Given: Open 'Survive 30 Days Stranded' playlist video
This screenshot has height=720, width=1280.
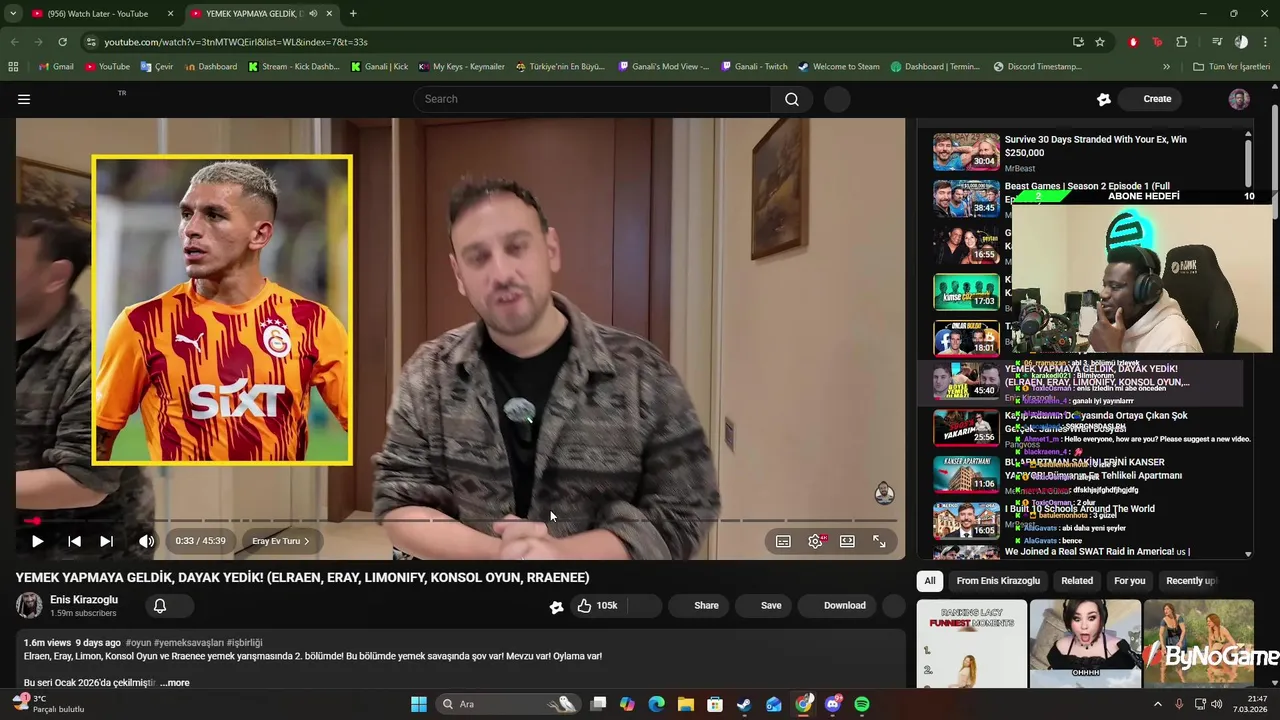Looking at the screenshot, I should [x=1088, y=153].
